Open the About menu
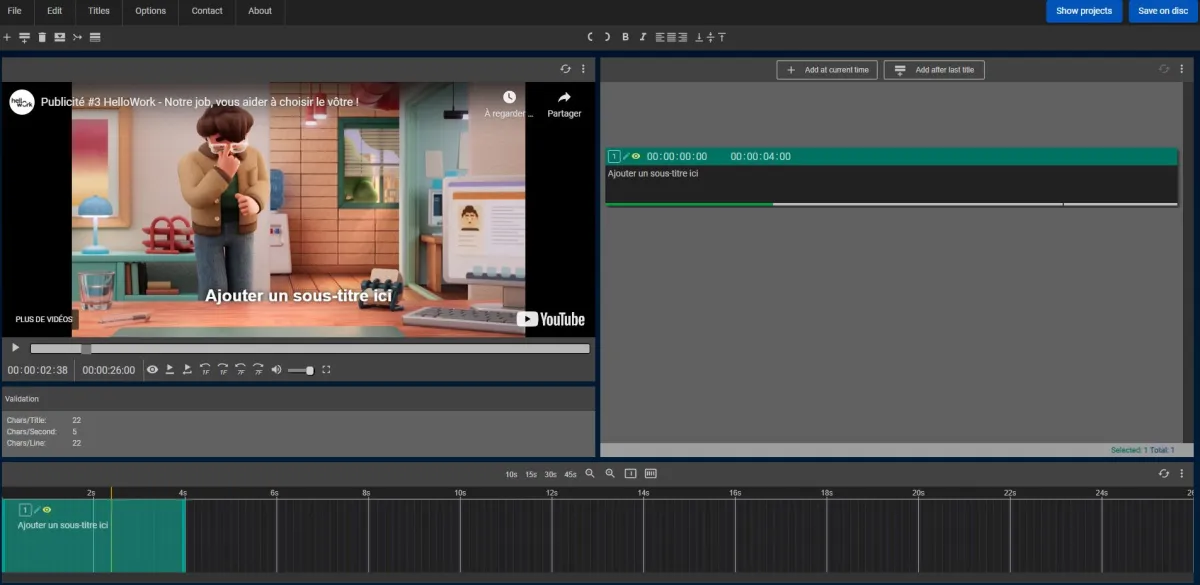1200x585 pixels. coord(260,11)
